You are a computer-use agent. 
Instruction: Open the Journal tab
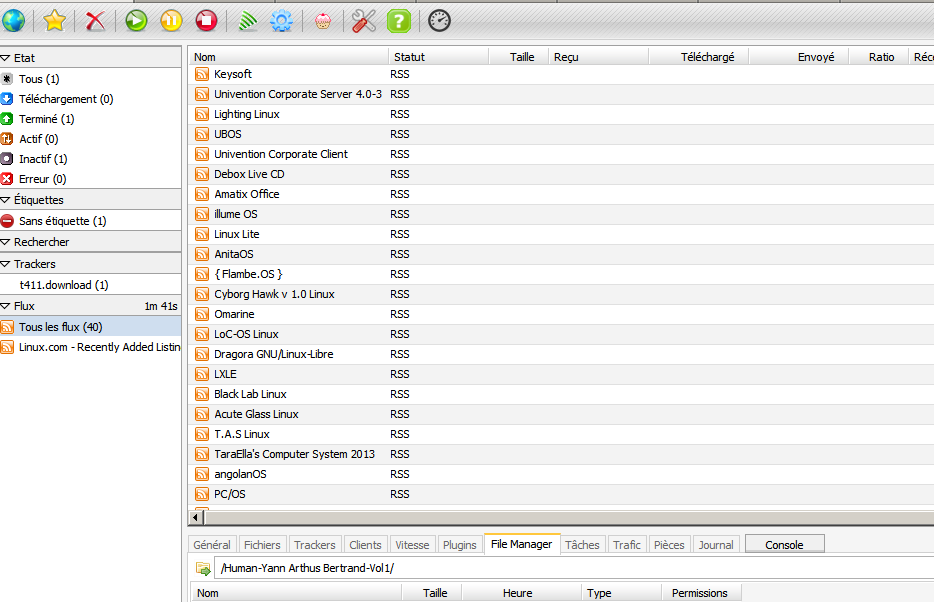pyautogui.click(x=715, y=545)
